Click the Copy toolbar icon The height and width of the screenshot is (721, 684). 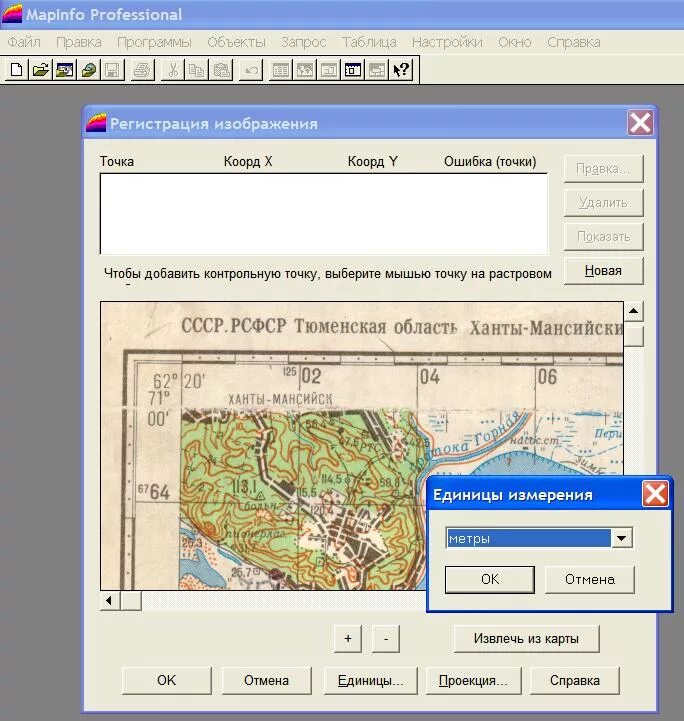197,70
